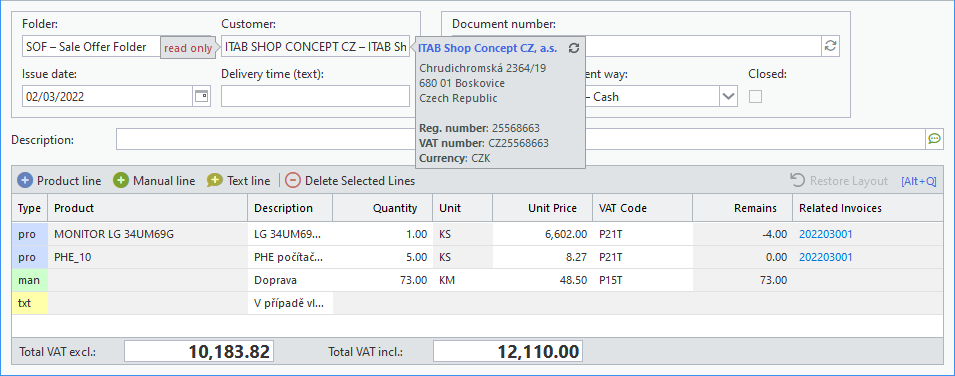Viewport: 955px width, 376px height.
Task: Sort by the Remains column header
Action: click(742, 208)
